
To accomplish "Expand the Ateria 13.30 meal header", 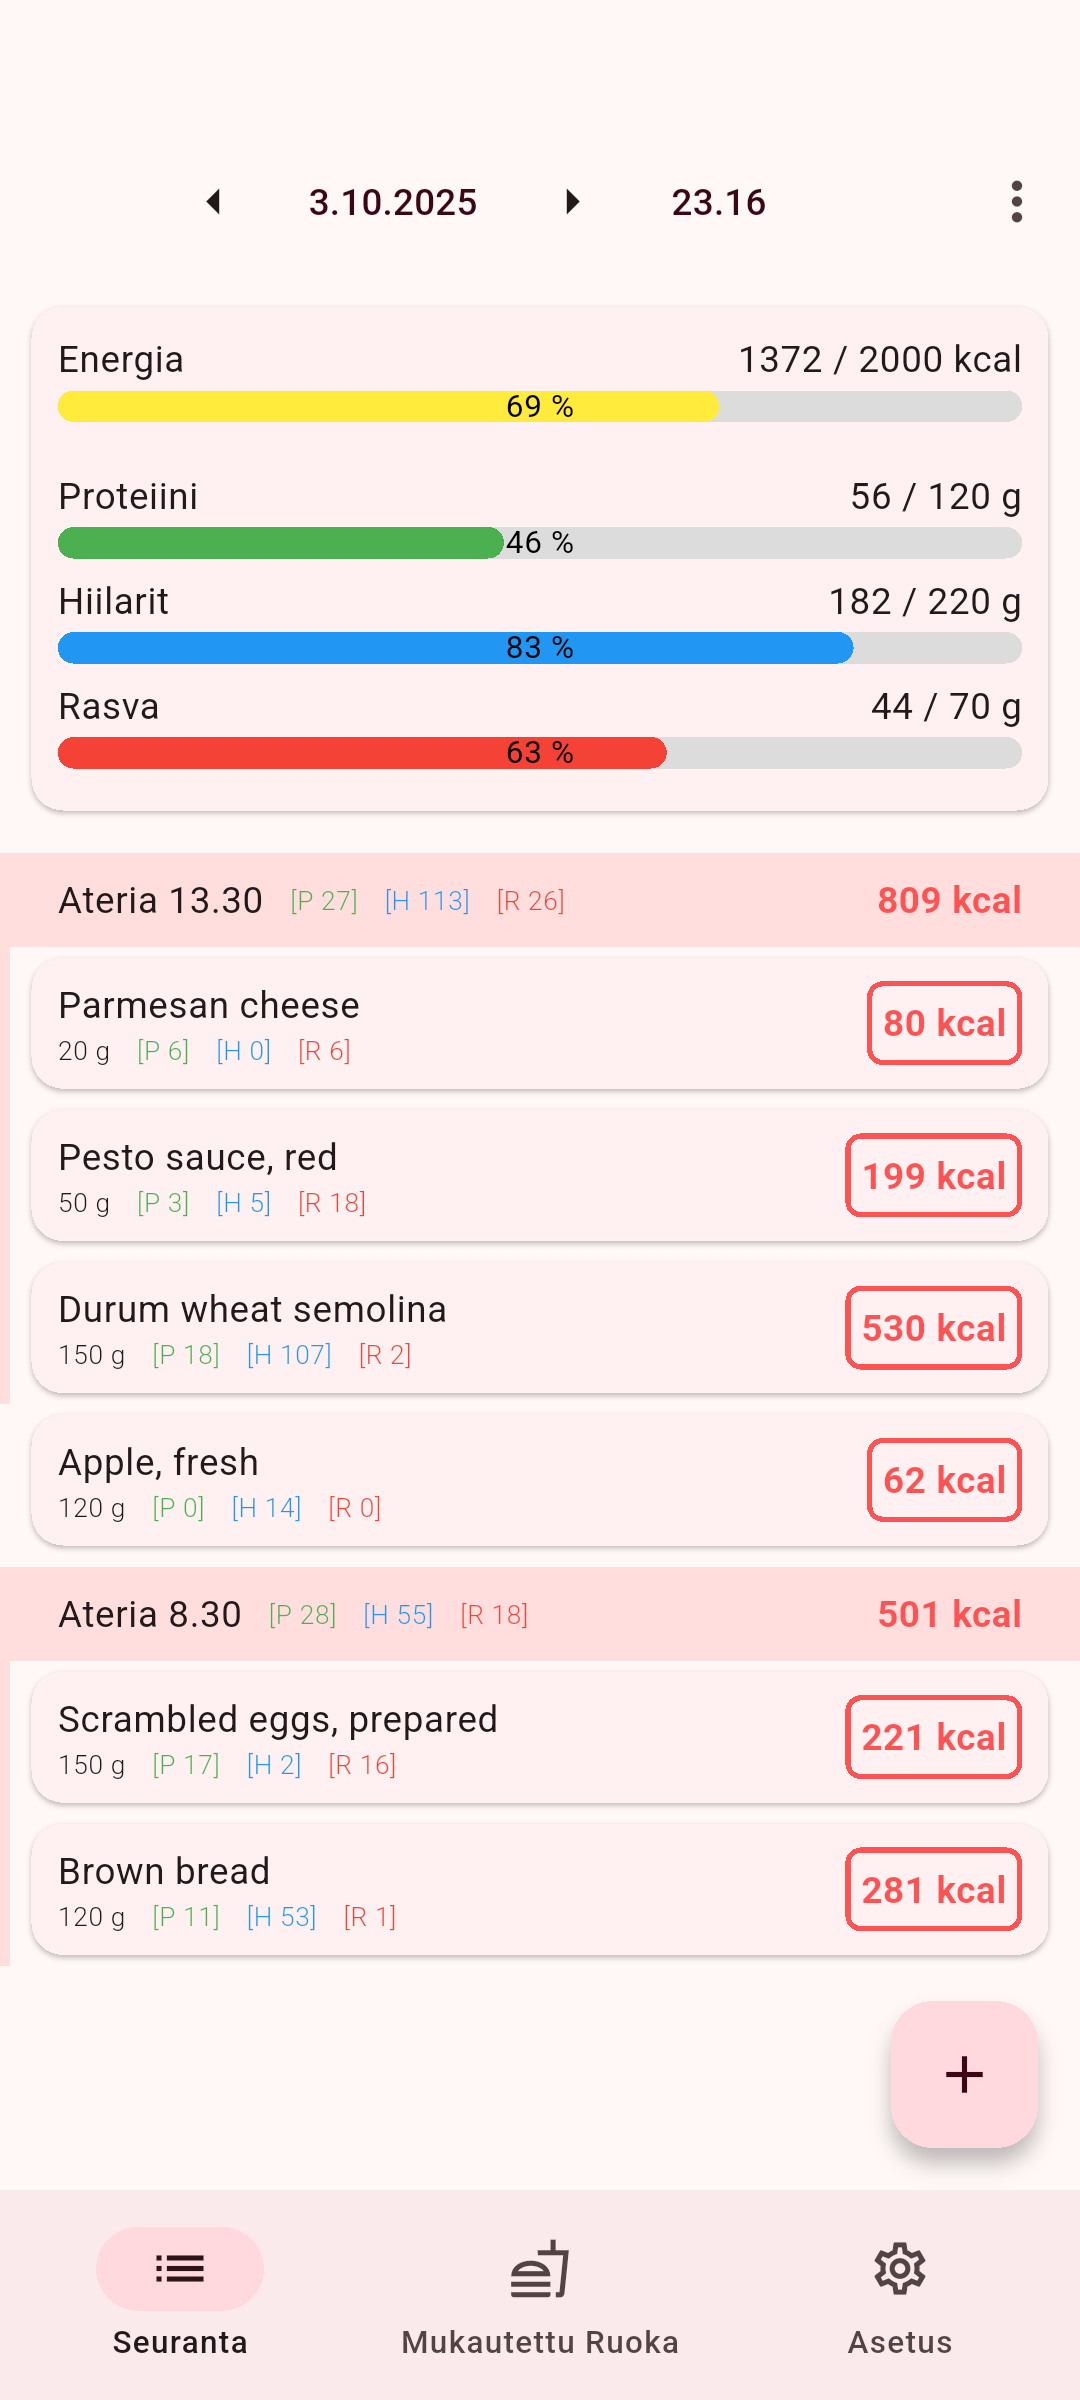I will (540, 900).
